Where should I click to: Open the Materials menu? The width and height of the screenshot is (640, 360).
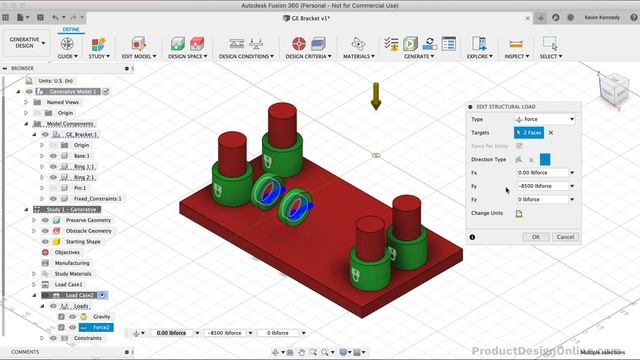point(358,56)
